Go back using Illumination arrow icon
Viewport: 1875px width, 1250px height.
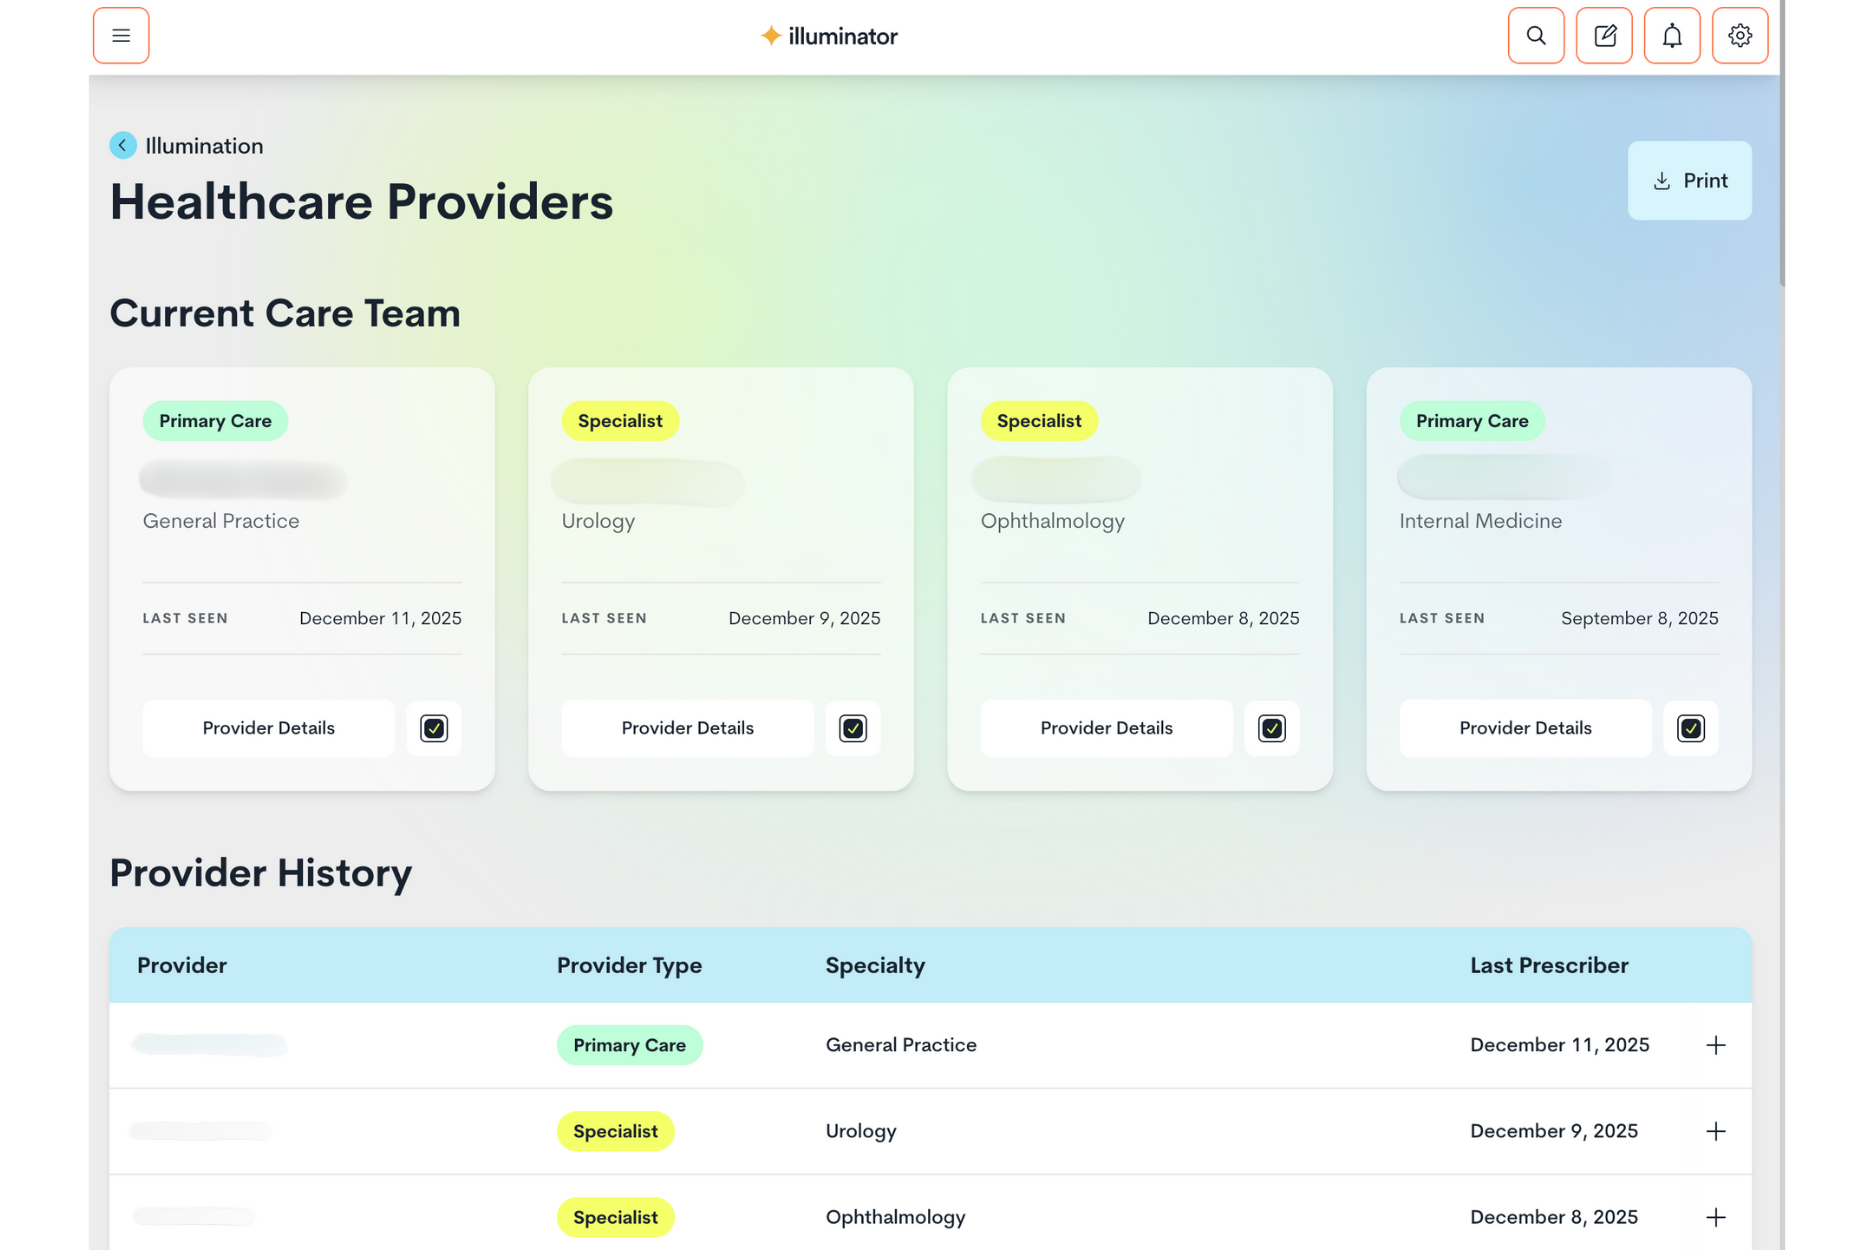pyautogui.click(x=123, y=146)
